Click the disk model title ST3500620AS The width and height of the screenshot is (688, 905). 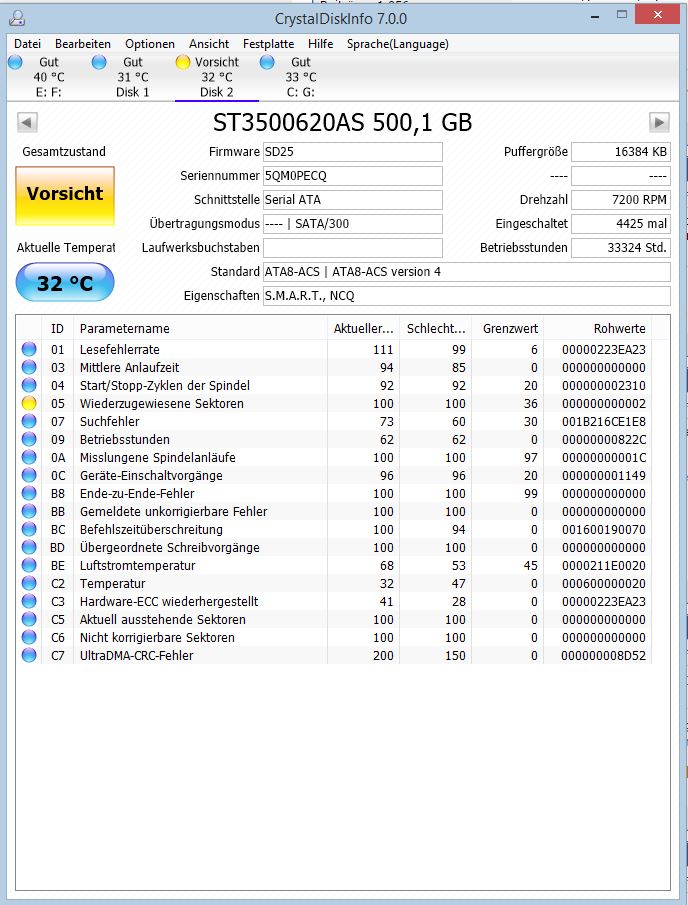click(x=342, y=122)
